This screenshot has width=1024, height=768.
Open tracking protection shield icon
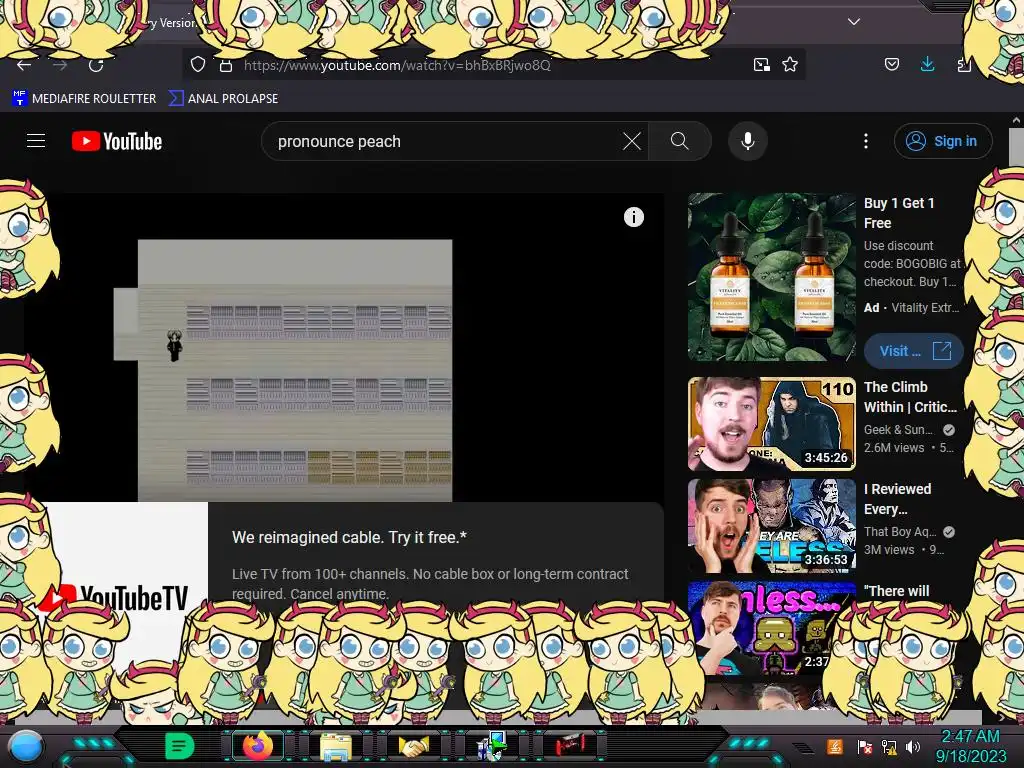click(198, 65)
